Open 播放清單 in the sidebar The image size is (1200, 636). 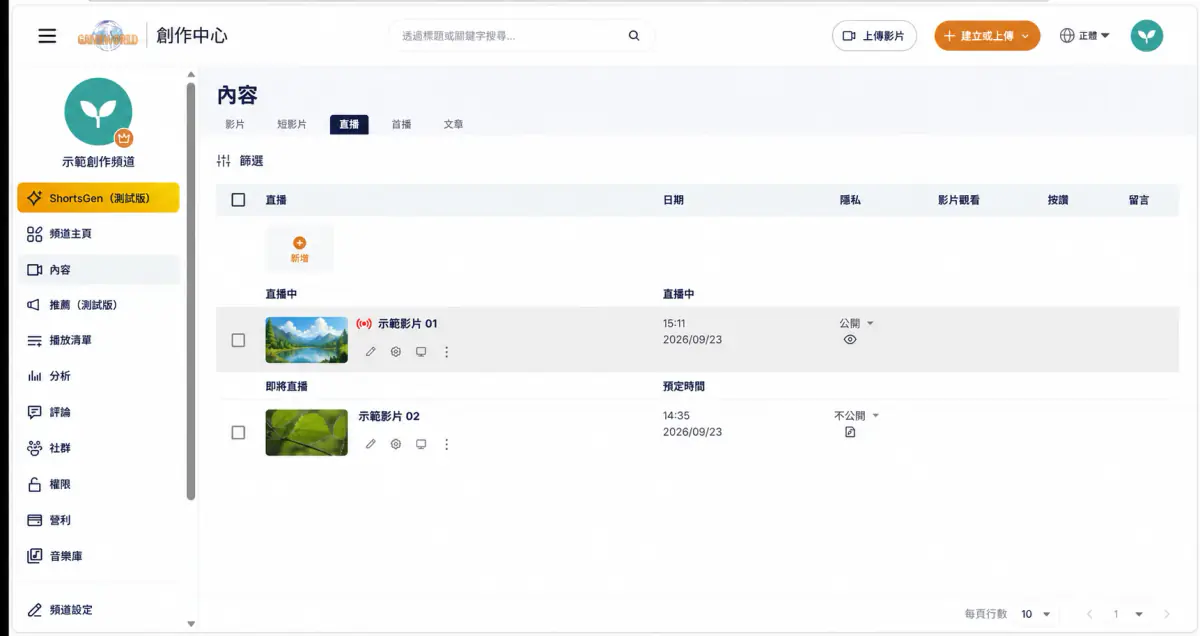(98, 341)
